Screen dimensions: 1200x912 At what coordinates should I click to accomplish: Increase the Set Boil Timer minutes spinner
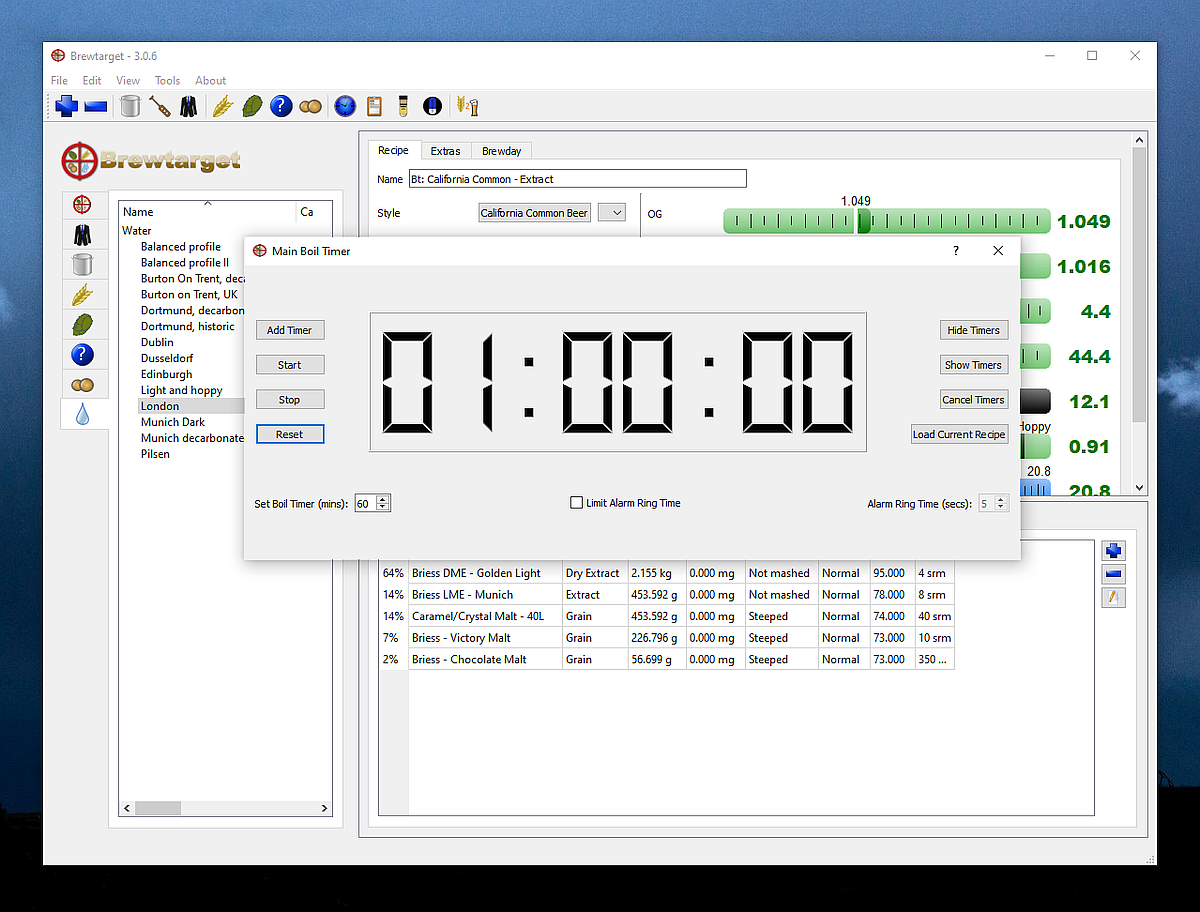(383, 500)
